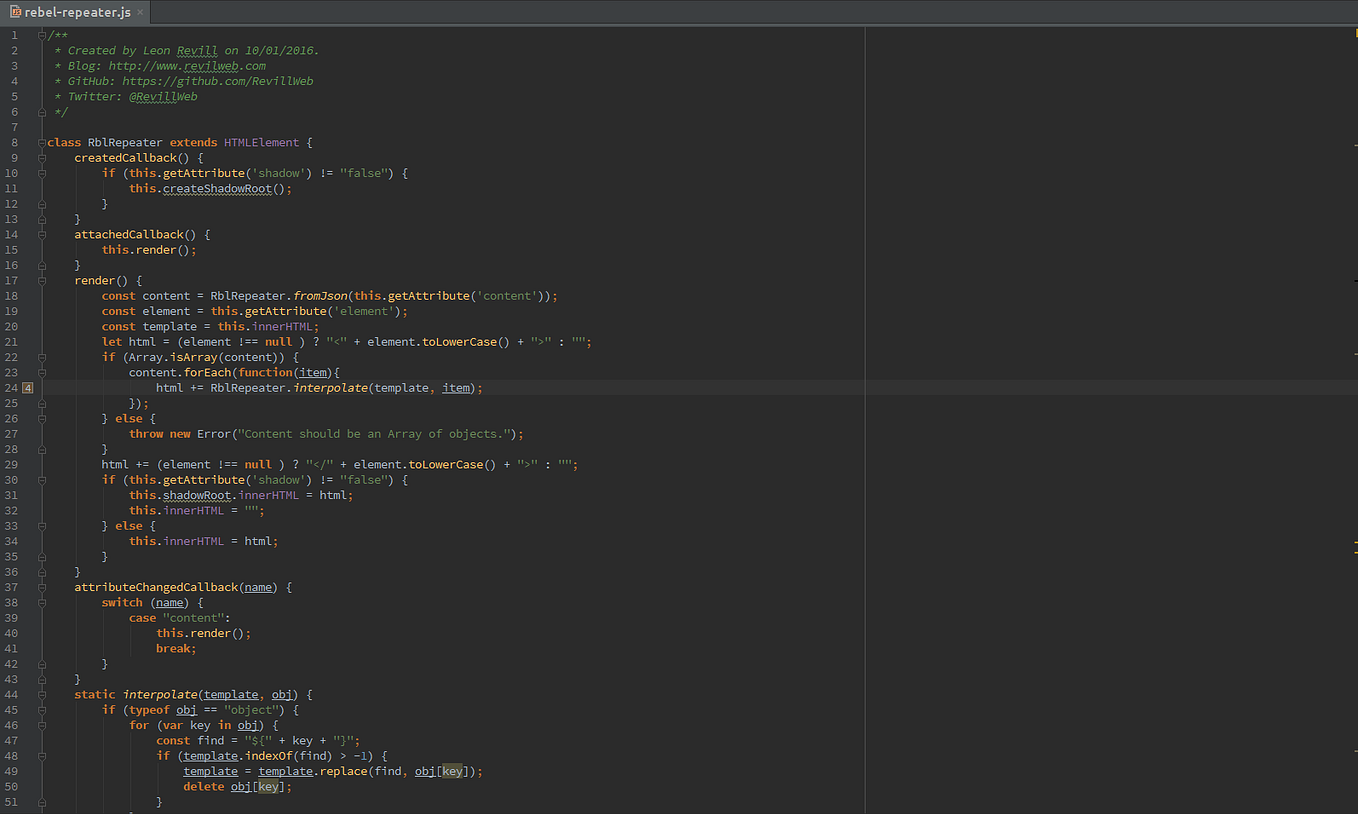Collapse the createdCallback method body
Screen dimensions: 1358x814
click(x=41, y=157)
